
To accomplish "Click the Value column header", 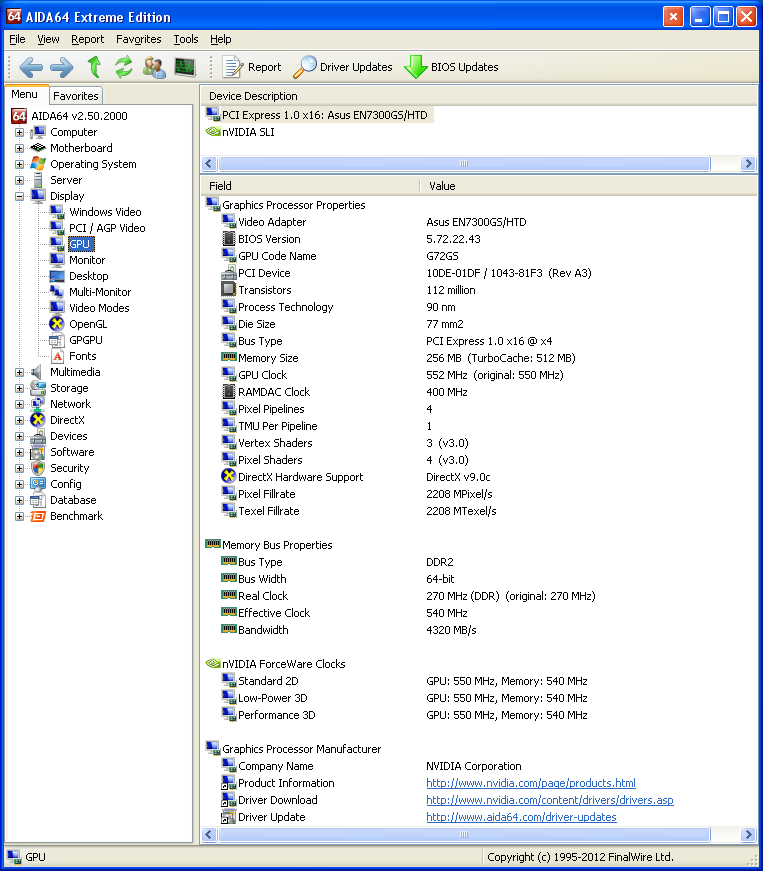I will (588, 186).
